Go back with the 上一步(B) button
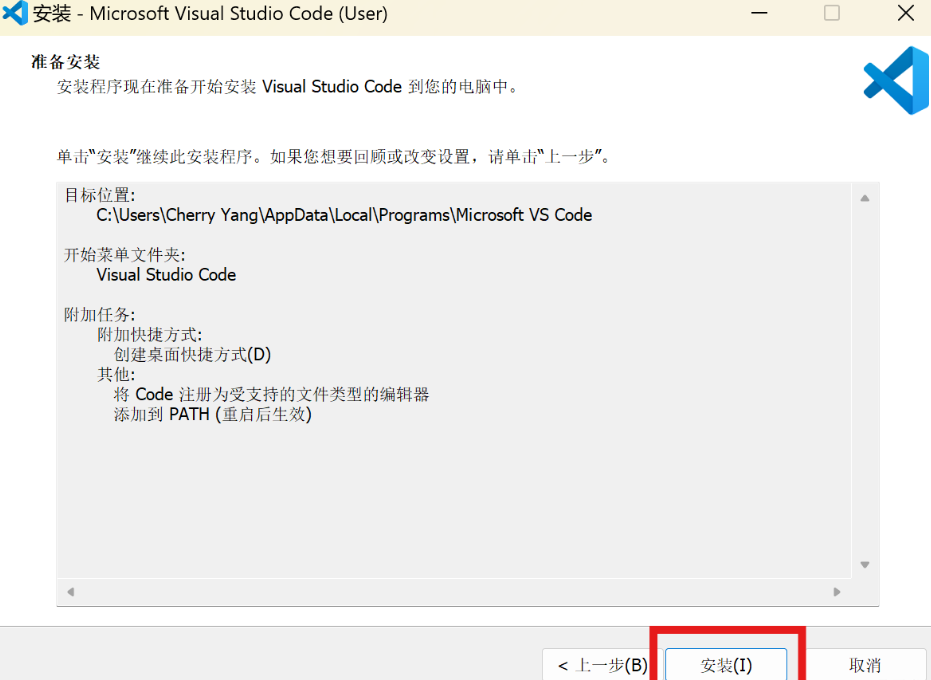Viewport: 931px width, 680px height. [x=602, y=665]
